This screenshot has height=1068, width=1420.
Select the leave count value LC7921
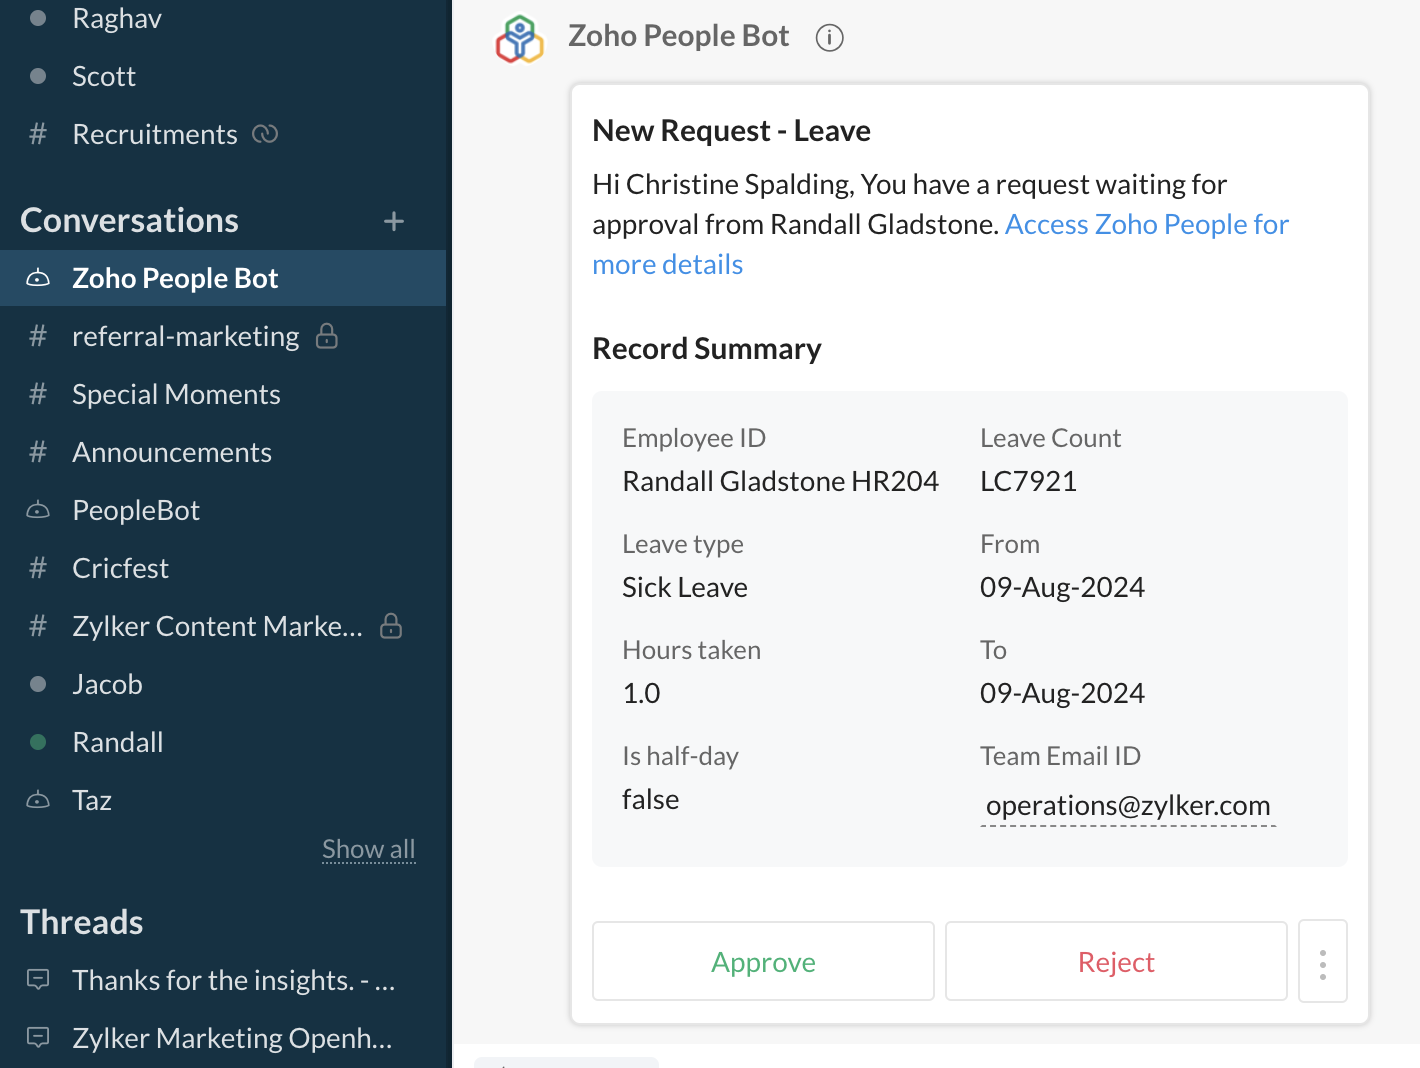(x=1028, y=481)
